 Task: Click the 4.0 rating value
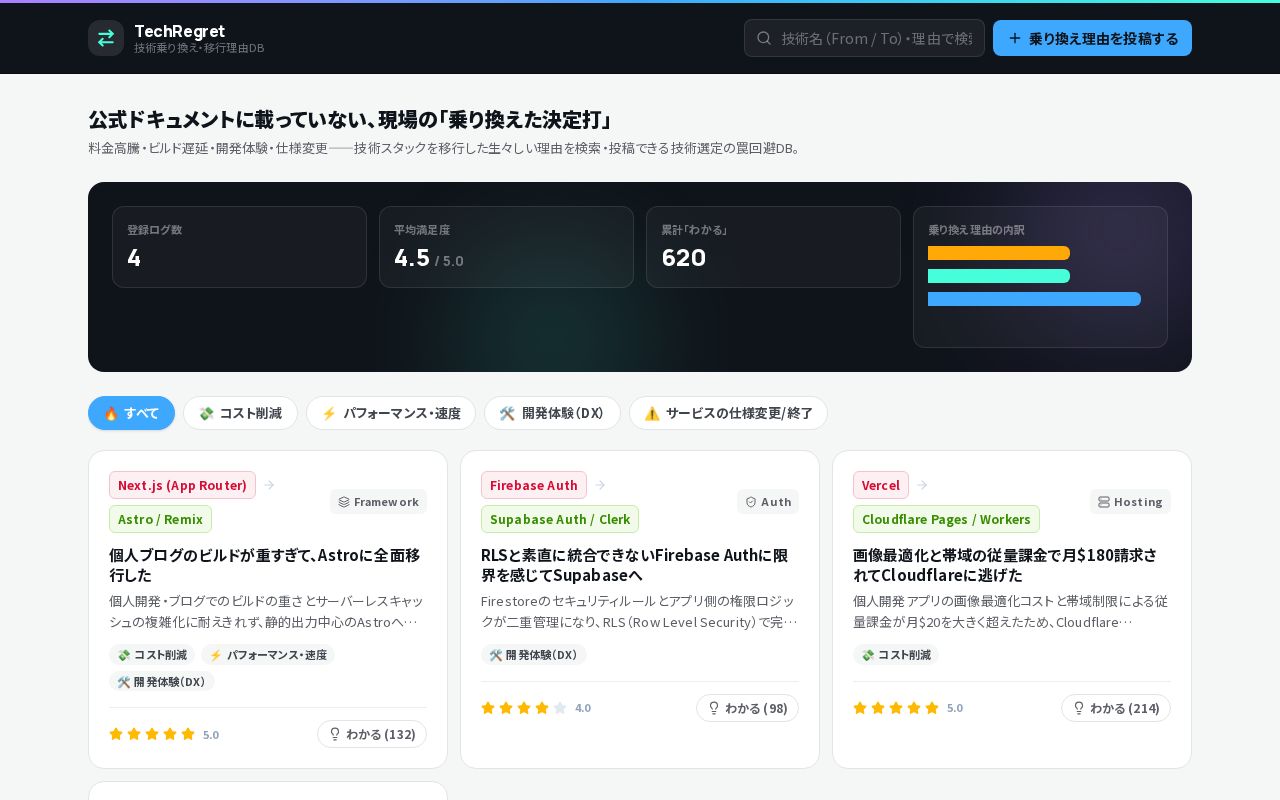[583, 708]
